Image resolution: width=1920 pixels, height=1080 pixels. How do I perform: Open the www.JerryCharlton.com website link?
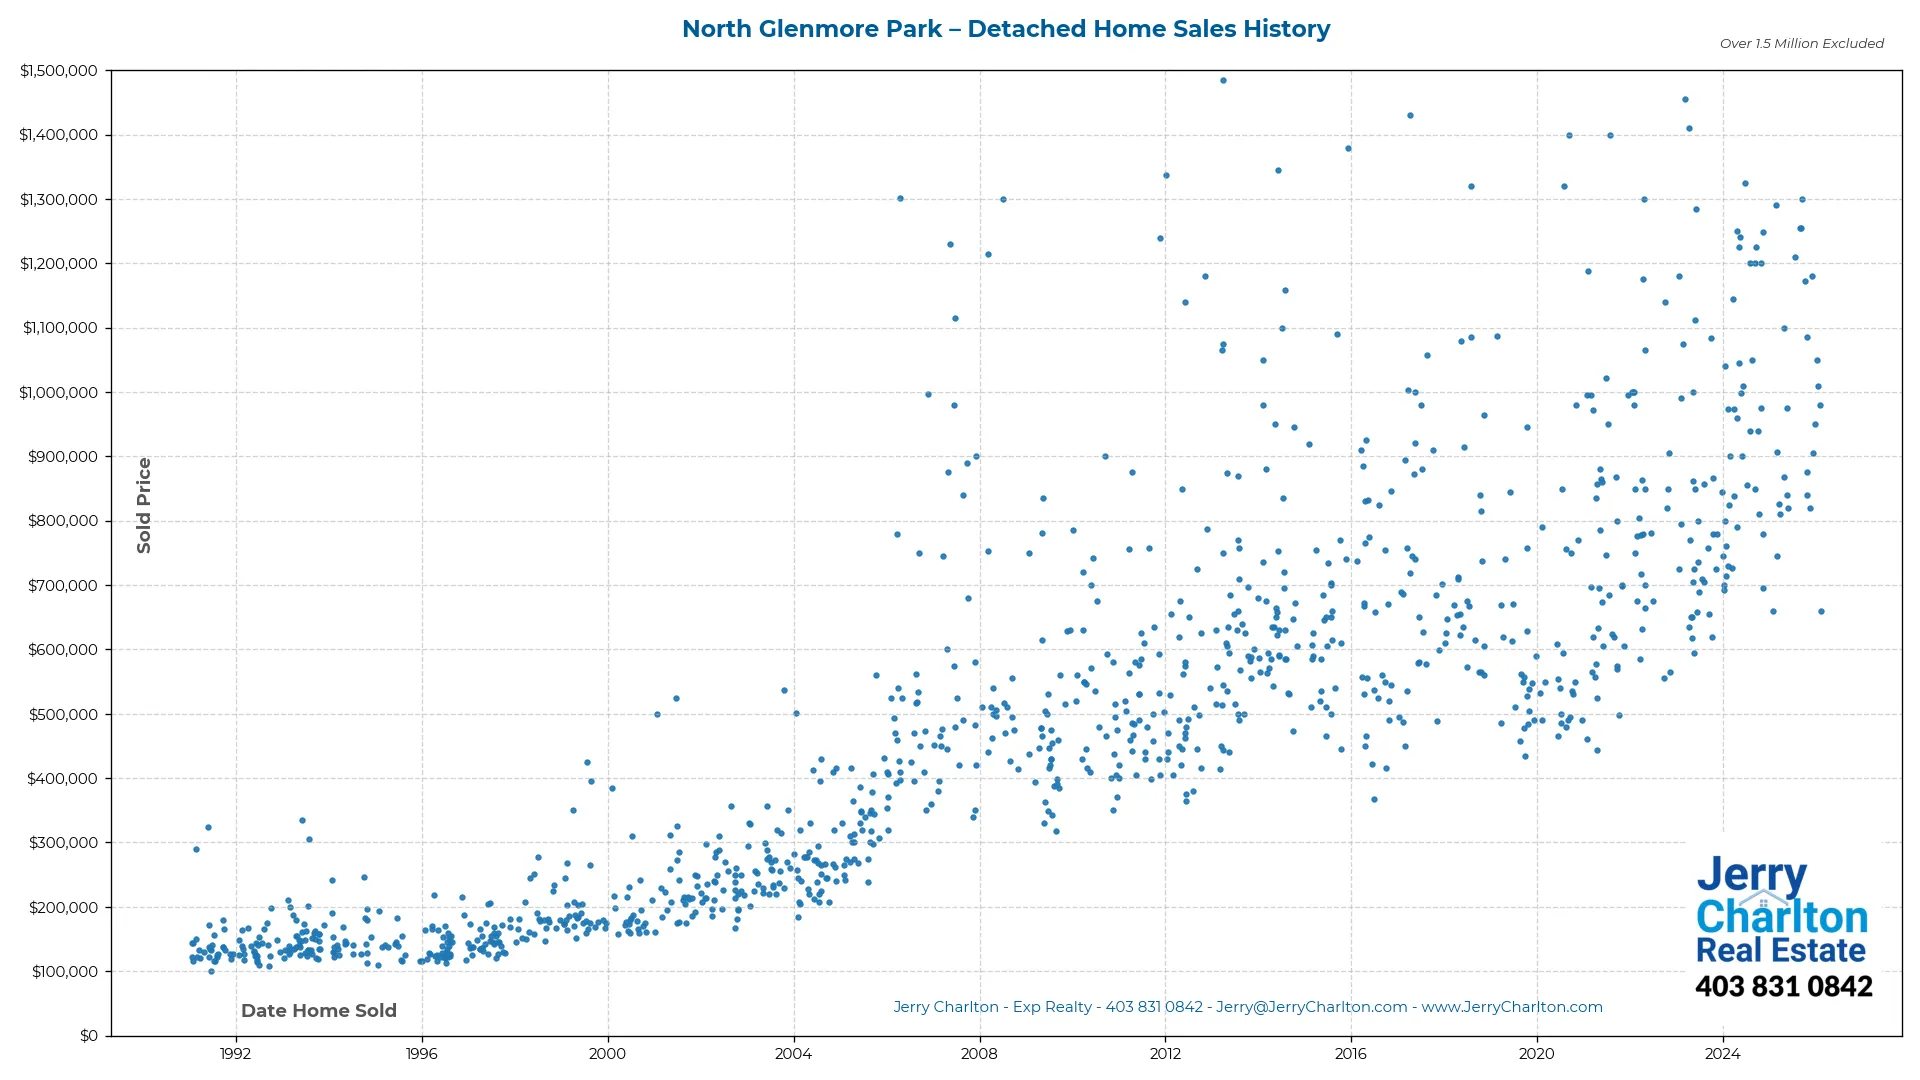click(x=1513, y=1007)
